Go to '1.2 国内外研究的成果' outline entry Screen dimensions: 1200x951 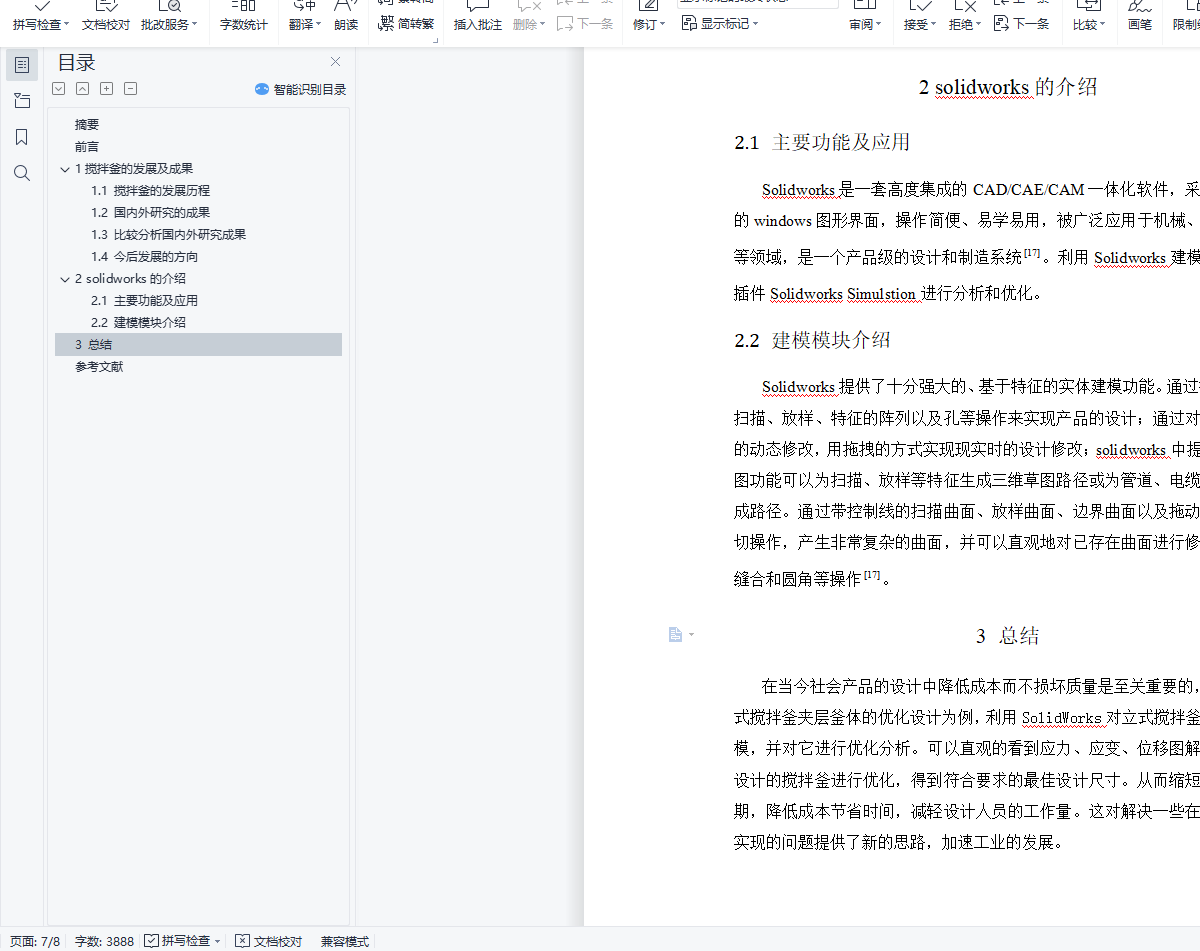[150, 213]
